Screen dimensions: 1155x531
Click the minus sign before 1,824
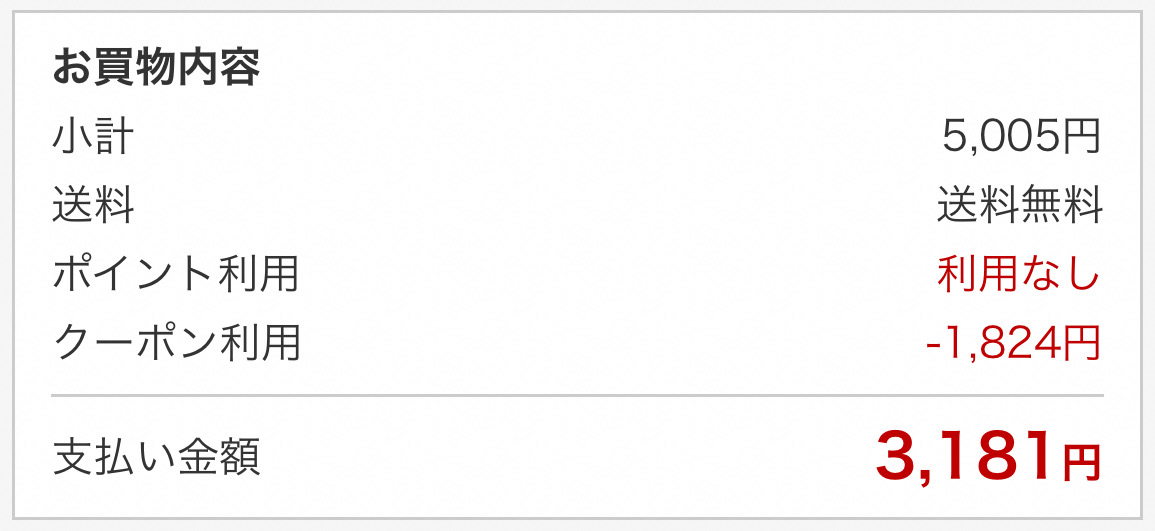[935, 344]
